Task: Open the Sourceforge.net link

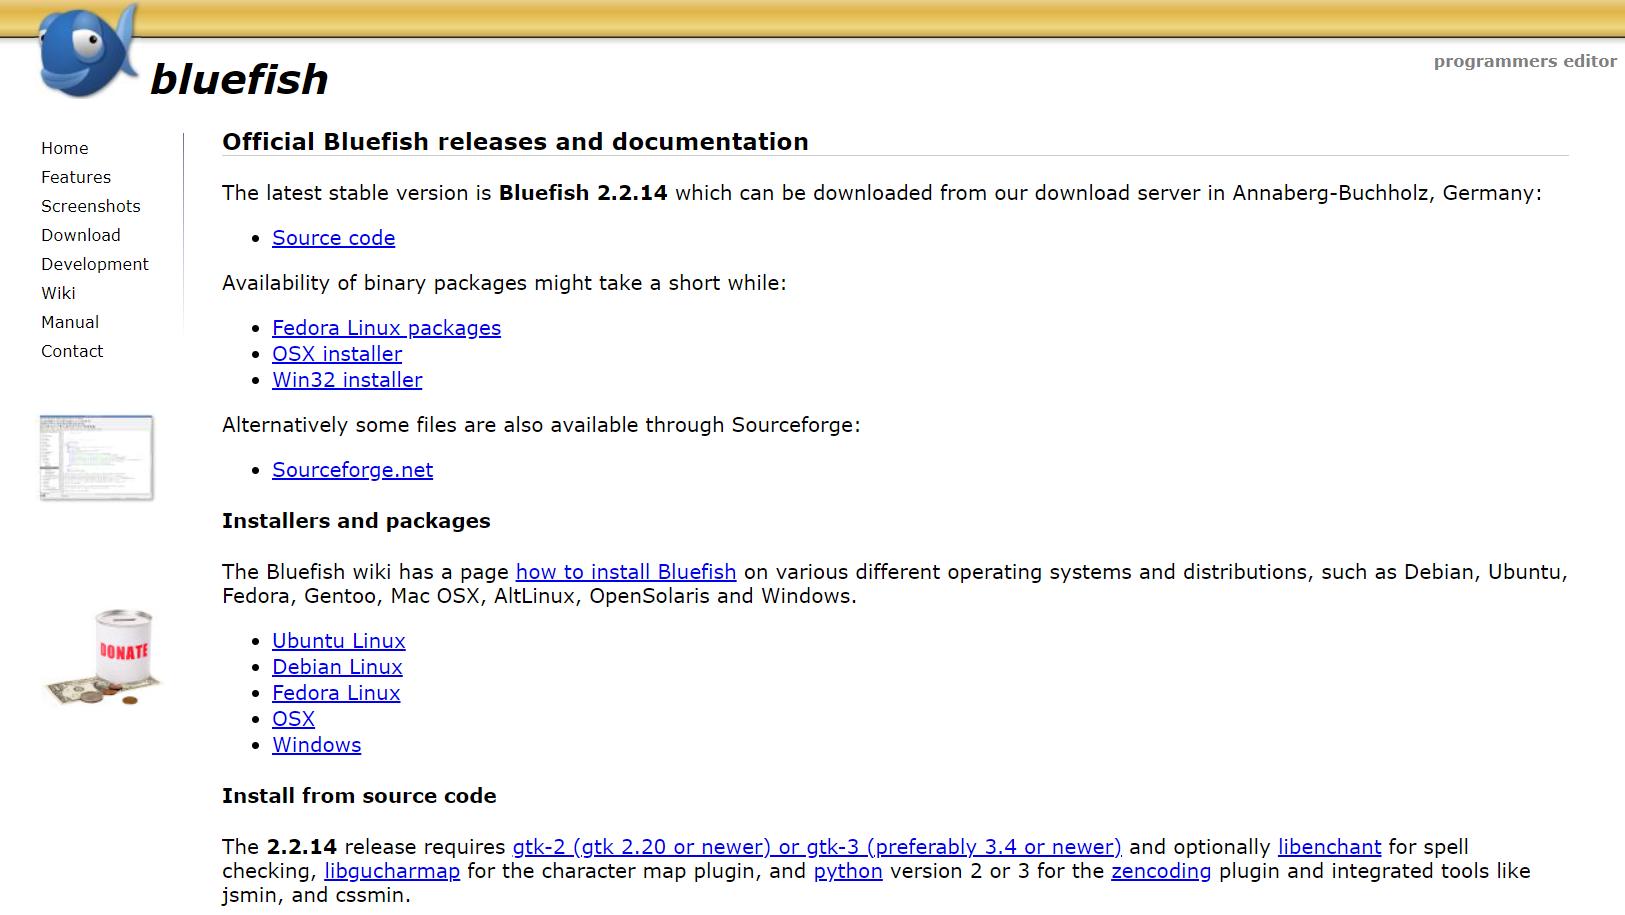Action: pos(353,470)
